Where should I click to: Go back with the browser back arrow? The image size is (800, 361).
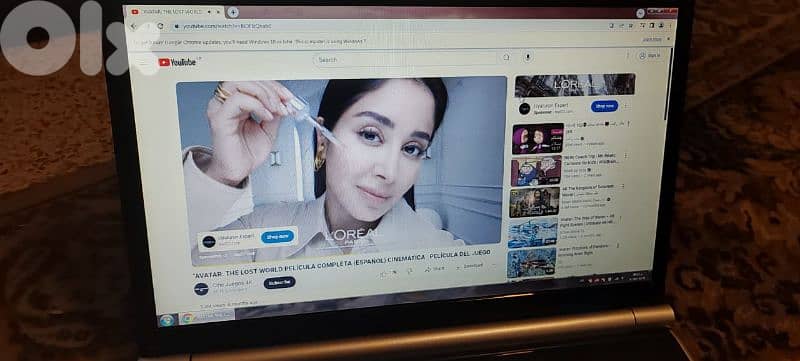[x=135, y=26]
